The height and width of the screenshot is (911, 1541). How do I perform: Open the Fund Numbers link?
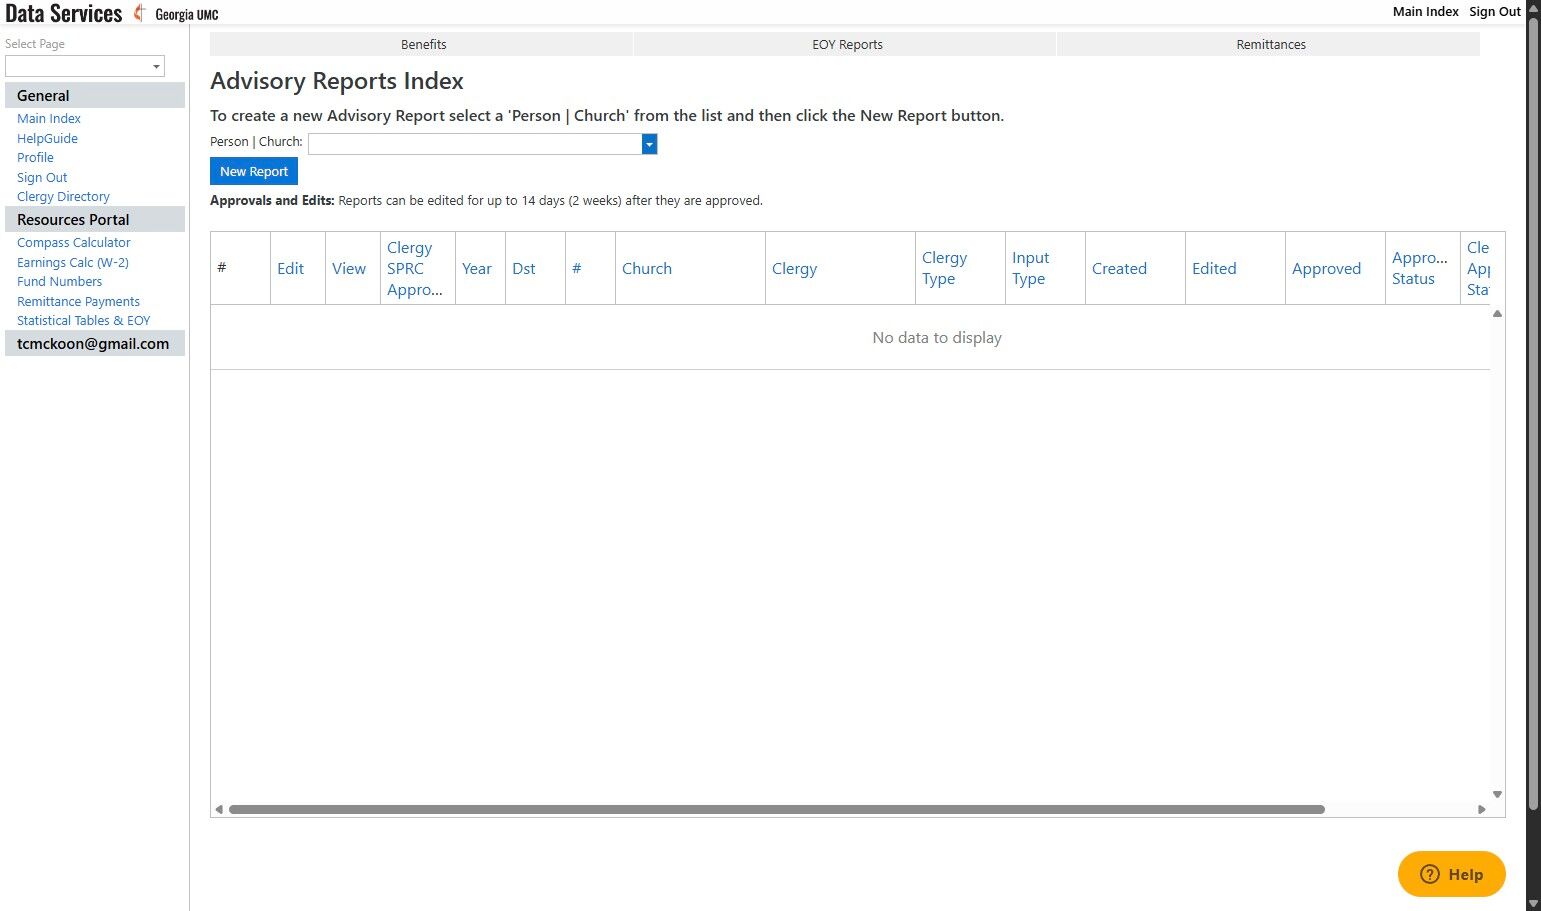tap(59, 281)
